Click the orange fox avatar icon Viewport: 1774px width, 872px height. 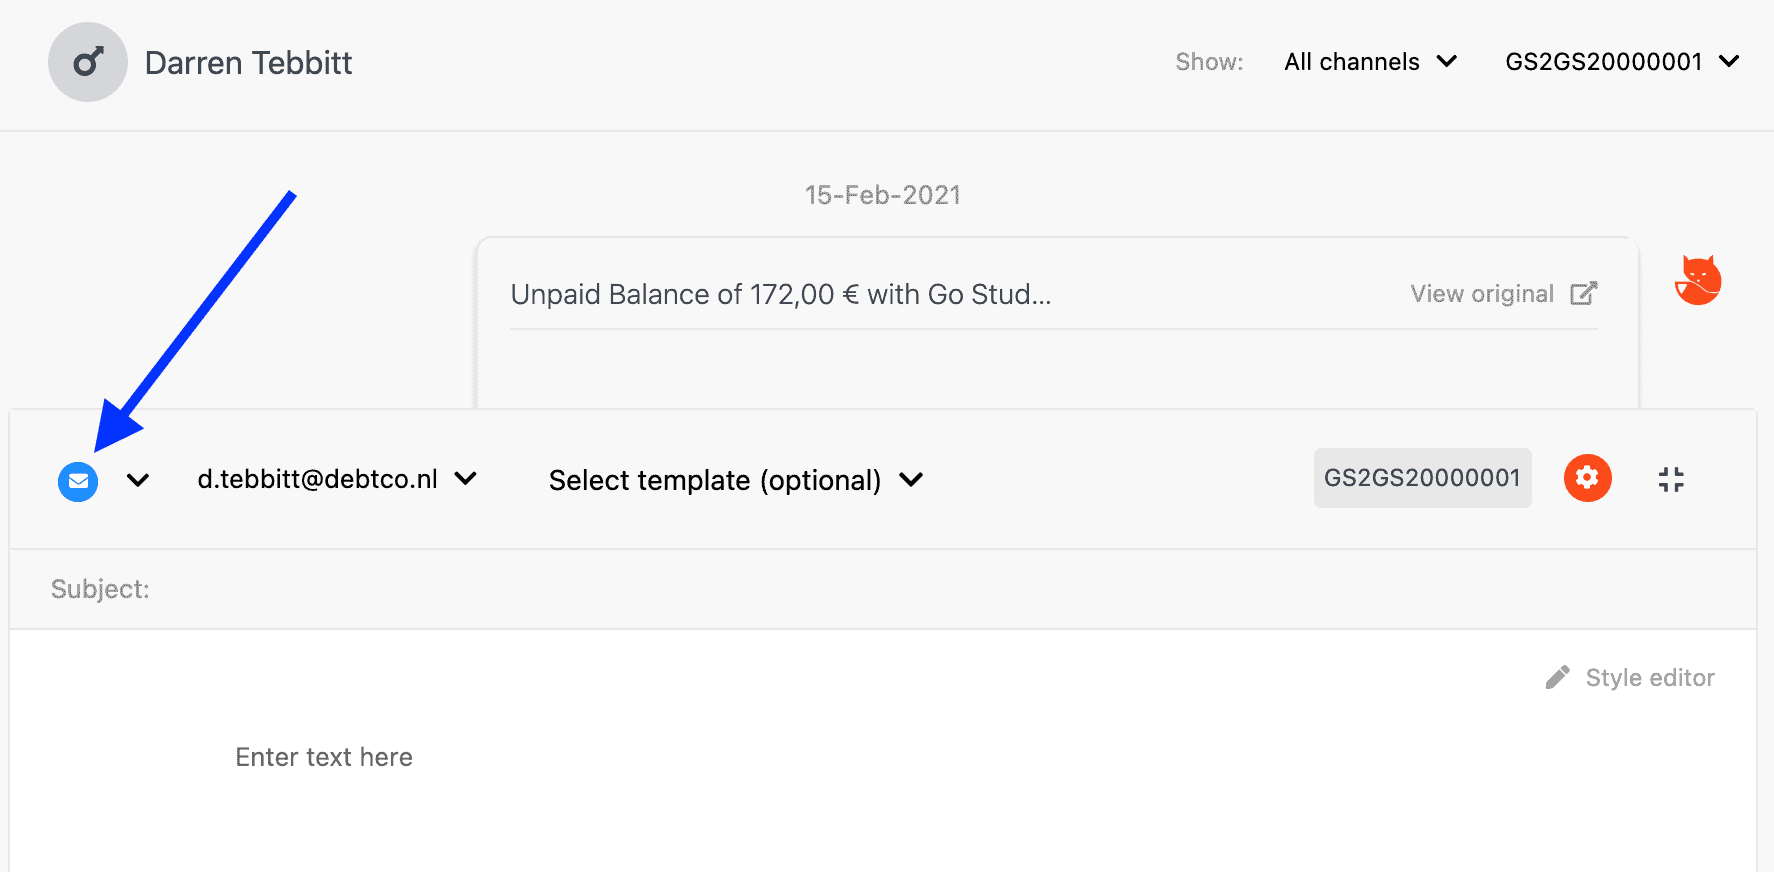click(1698, 280)
